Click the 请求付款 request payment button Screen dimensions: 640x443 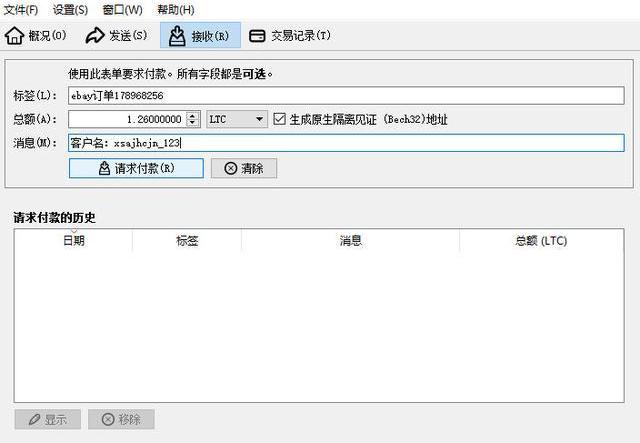click(x=136, y=168)
